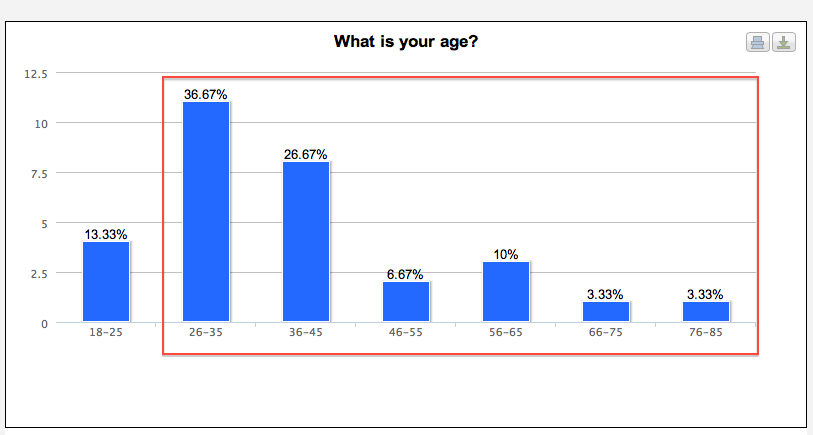Screen dimensions: 813x435
Task: Click the download chart icon
Action: click(x=783, y=42)
